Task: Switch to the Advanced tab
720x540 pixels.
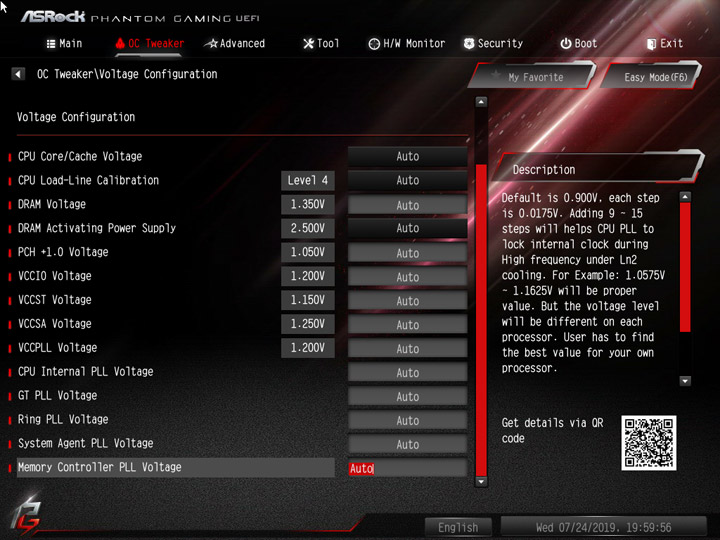Action: click(235, 44)
